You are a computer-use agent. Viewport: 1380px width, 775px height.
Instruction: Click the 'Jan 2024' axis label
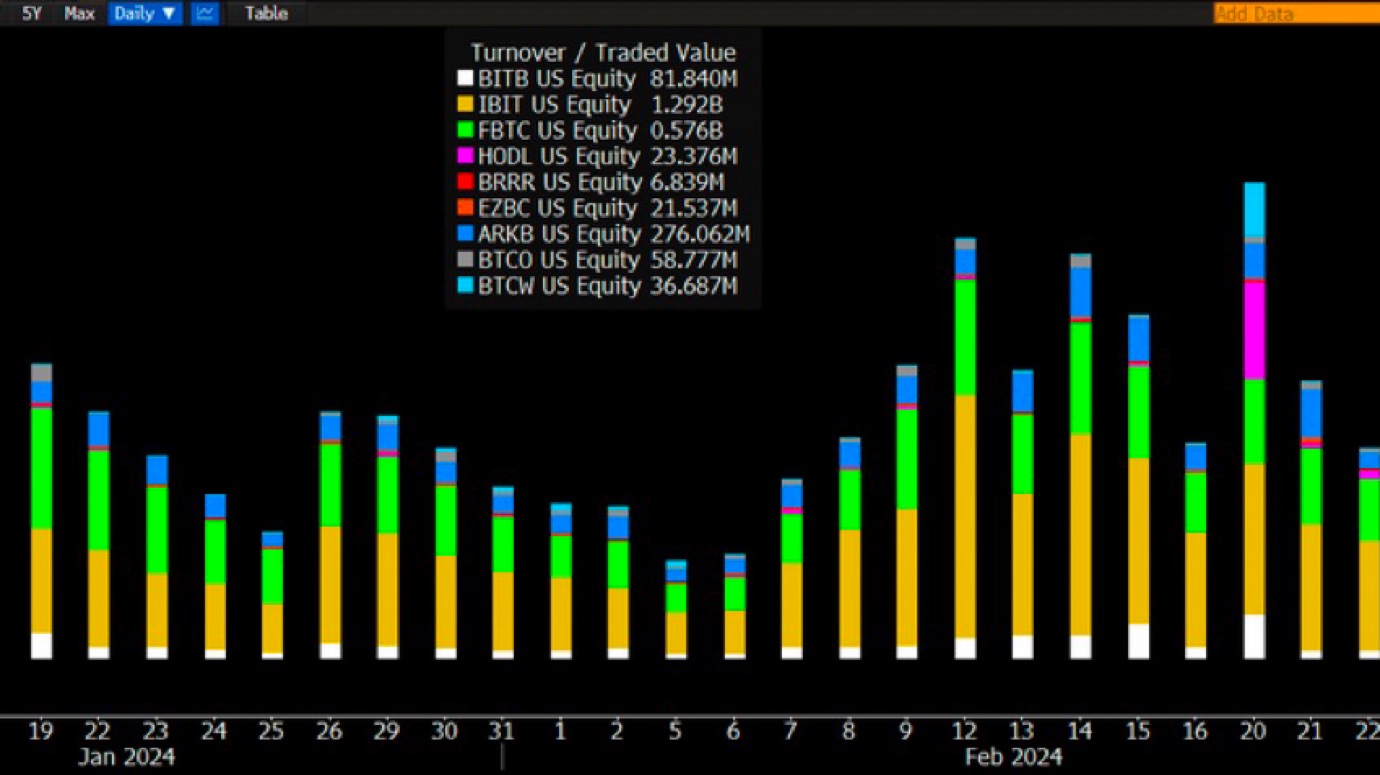coord(126,757)
